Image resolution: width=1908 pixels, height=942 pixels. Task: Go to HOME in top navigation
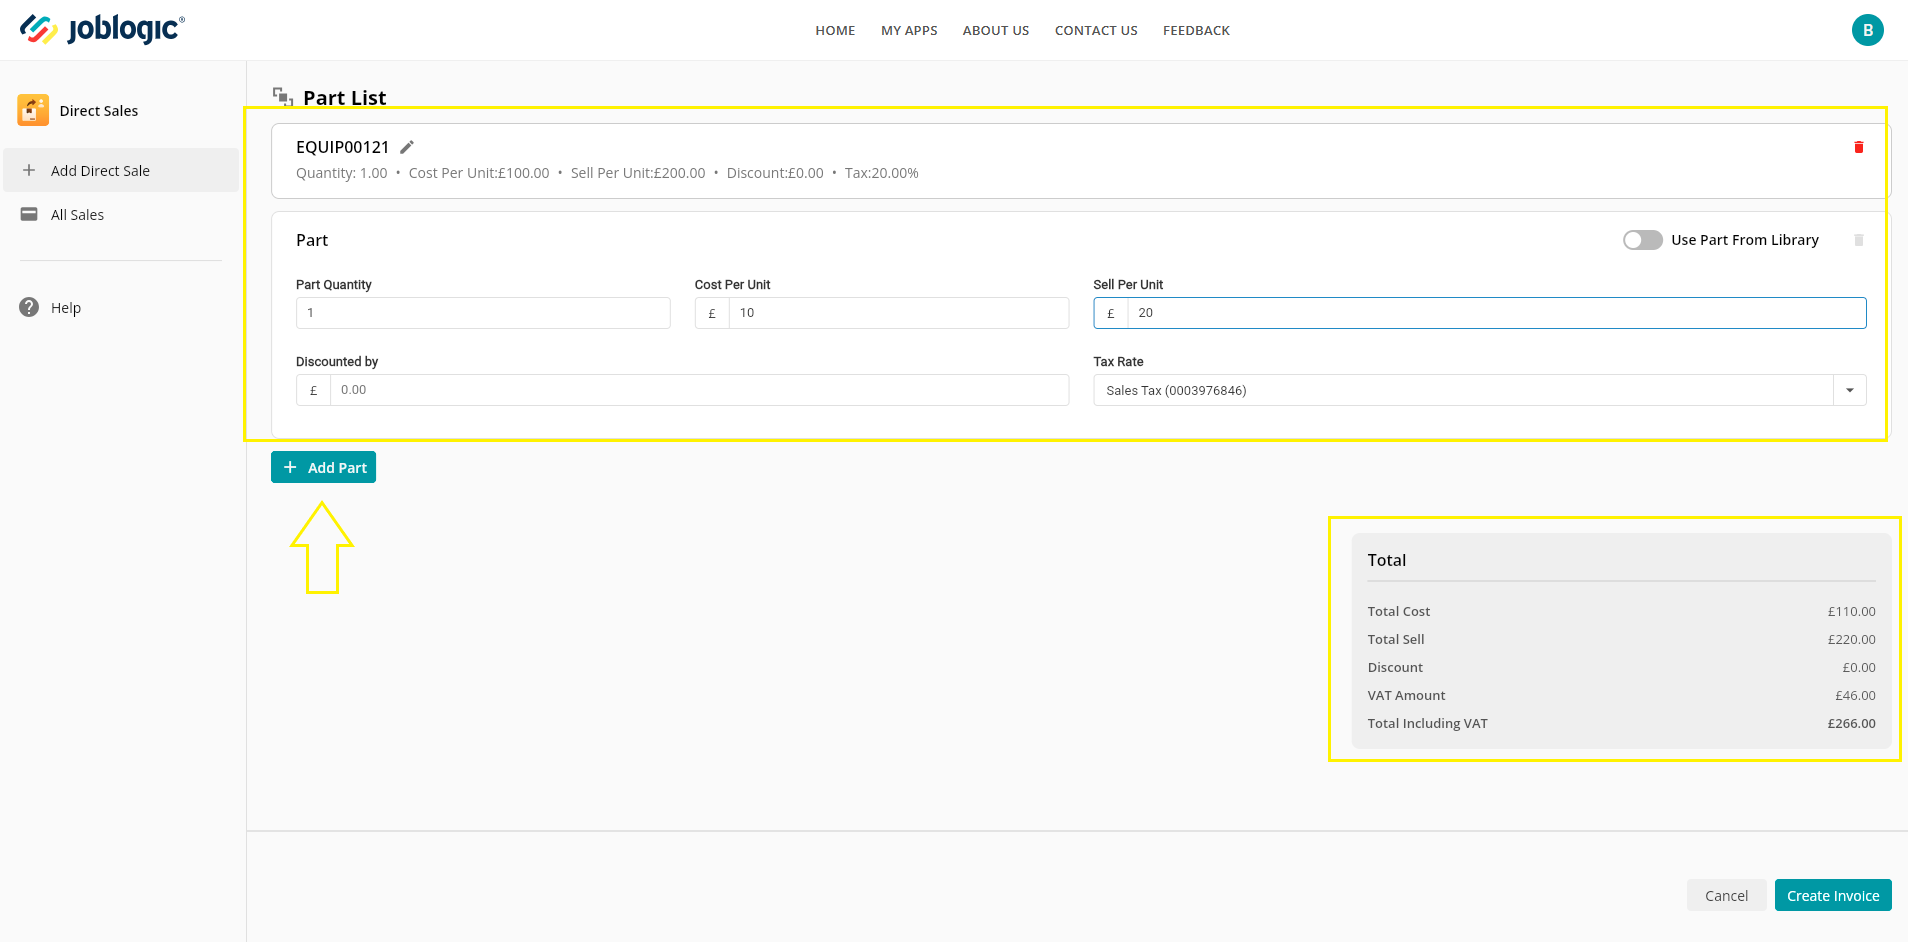pos(835,31)
